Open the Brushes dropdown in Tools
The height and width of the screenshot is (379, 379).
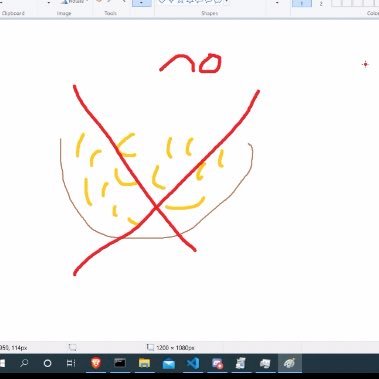point(141,3)
